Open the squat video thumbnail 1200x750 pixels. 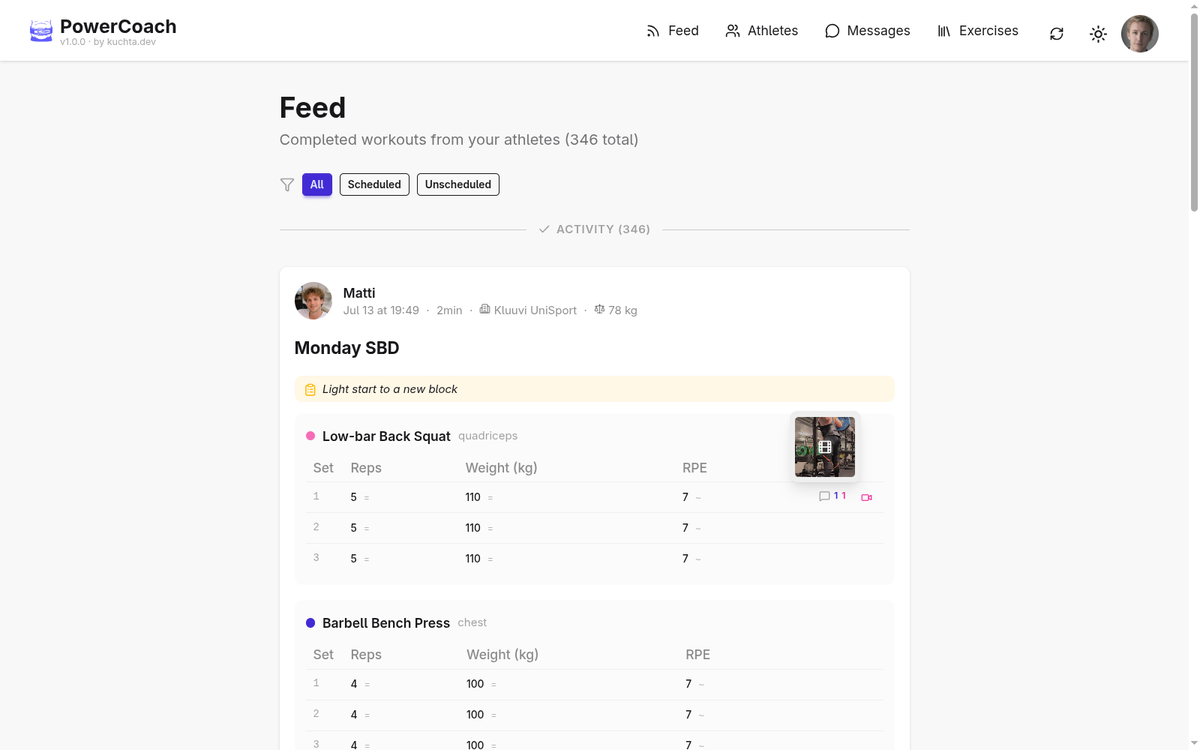825,447
